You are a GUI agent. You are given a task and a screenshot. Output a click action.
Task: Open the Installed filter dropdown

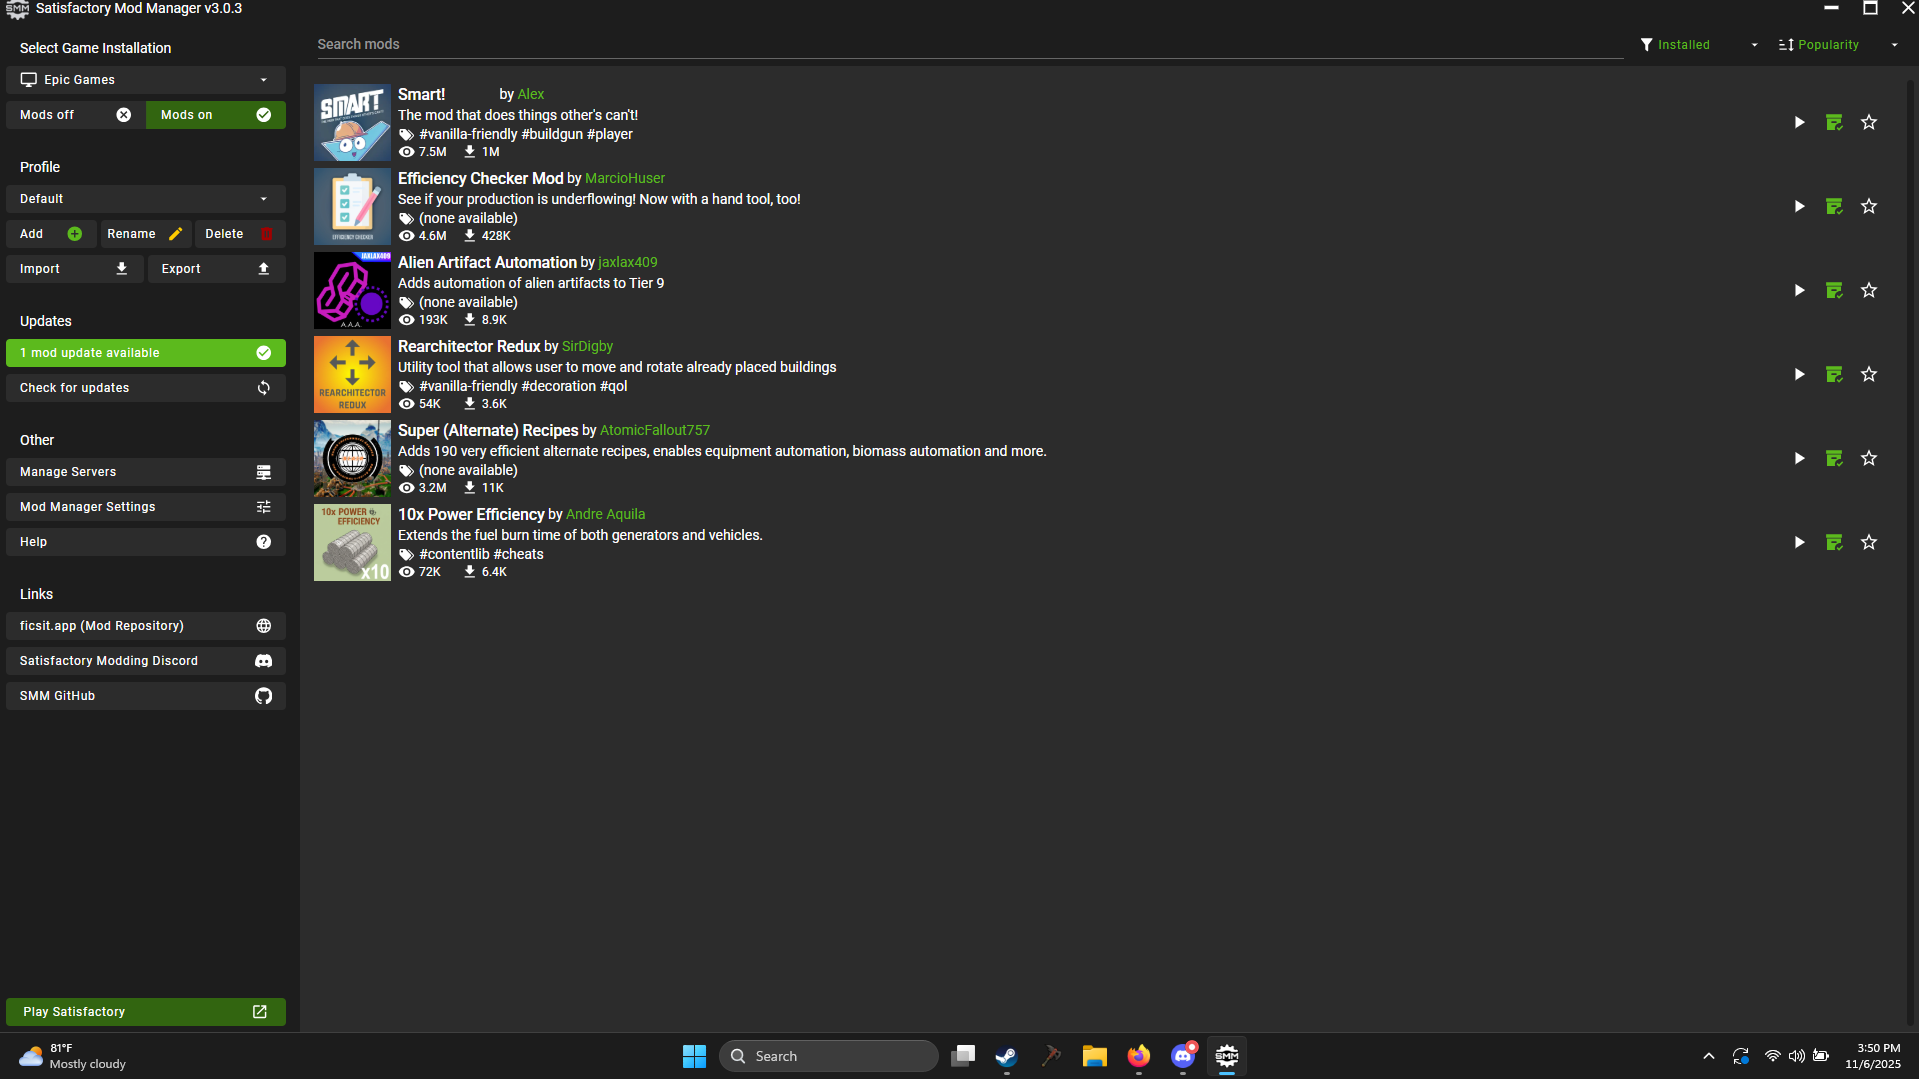[1699, 45]
